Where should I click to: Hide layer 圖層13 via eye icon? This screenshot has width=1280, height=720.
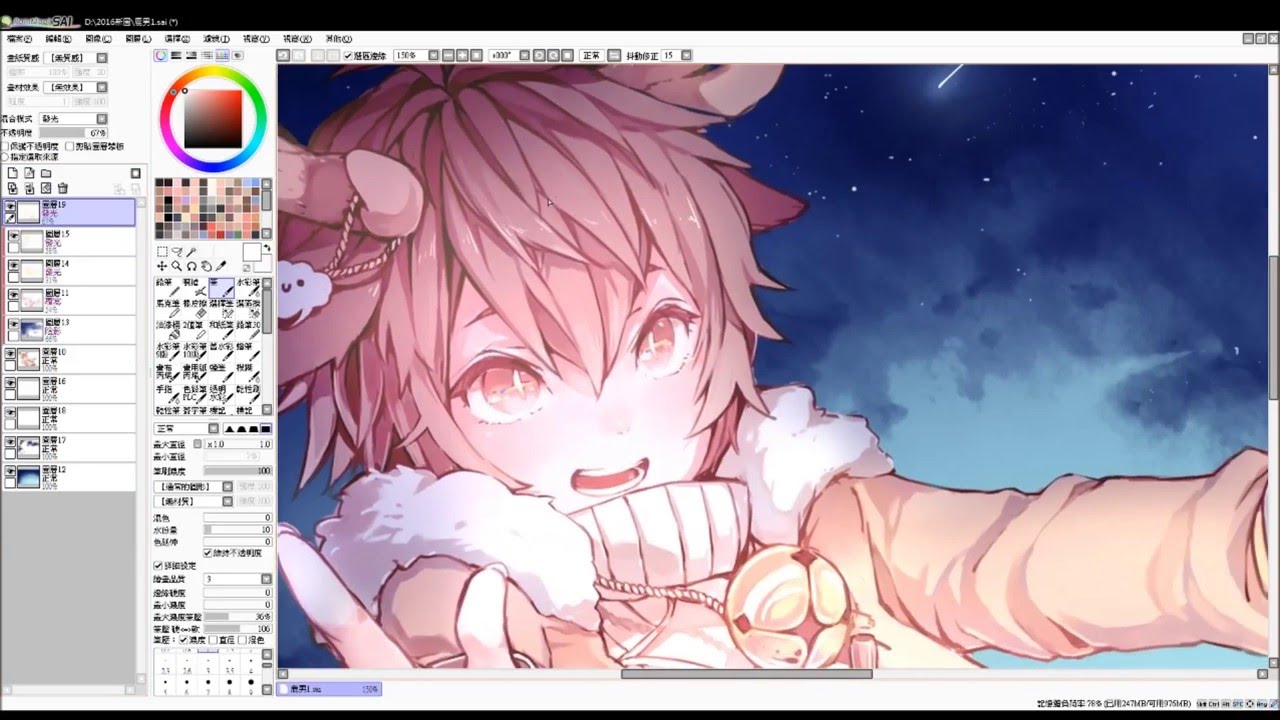point(14,324)
